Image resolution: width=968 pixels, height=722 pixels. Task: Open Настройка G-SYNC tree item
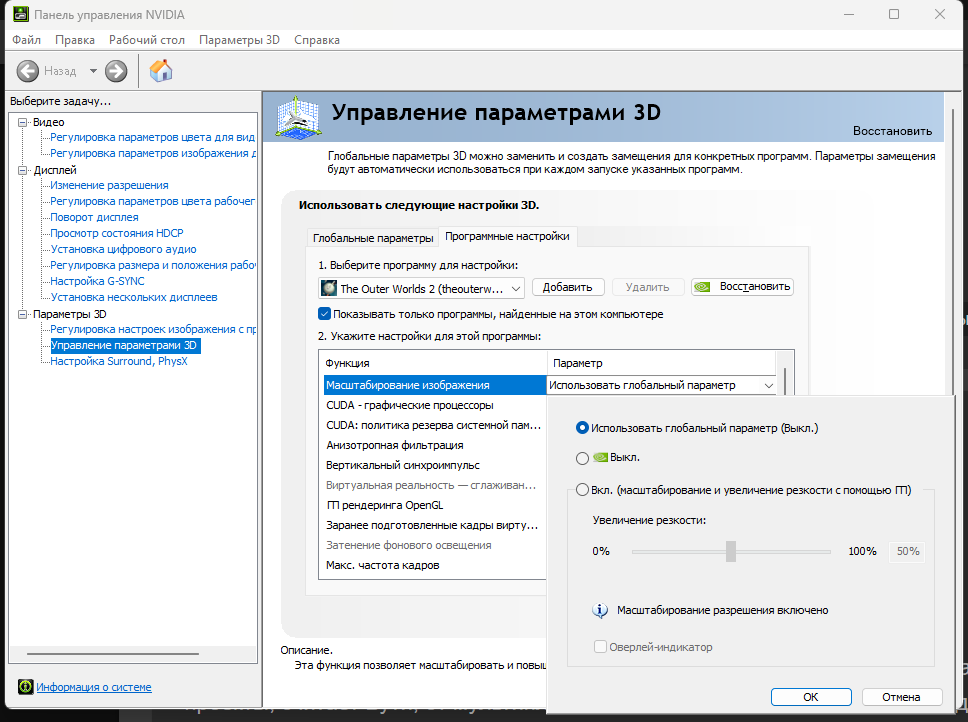point(98,281)
